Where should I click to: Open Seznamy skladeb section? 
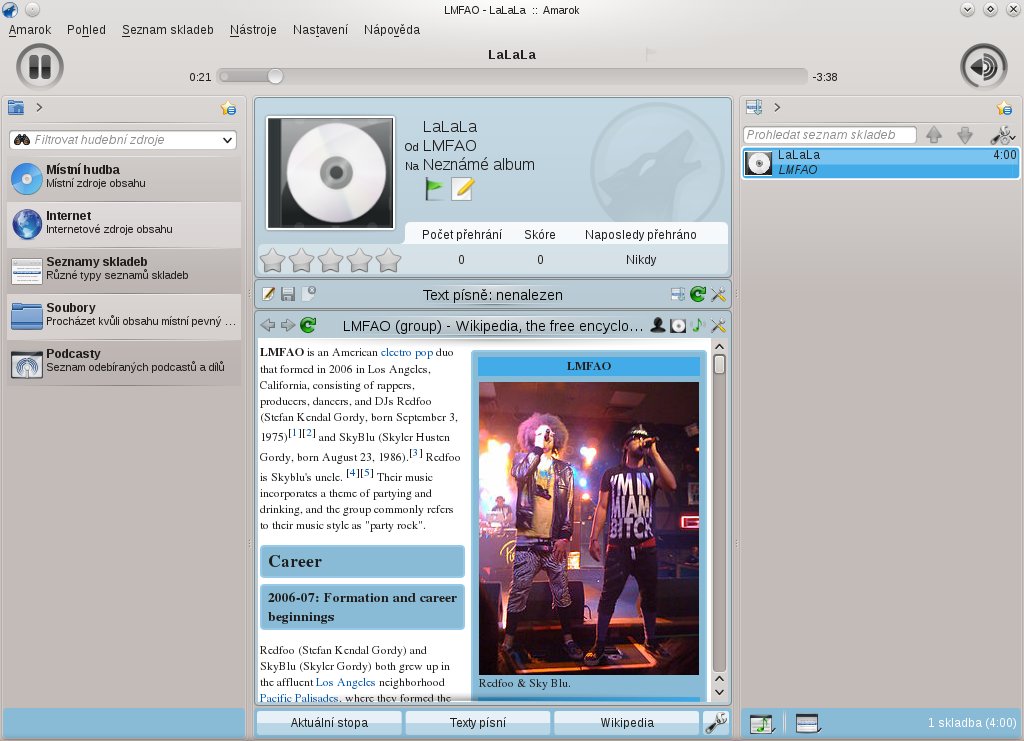[124, 269]
